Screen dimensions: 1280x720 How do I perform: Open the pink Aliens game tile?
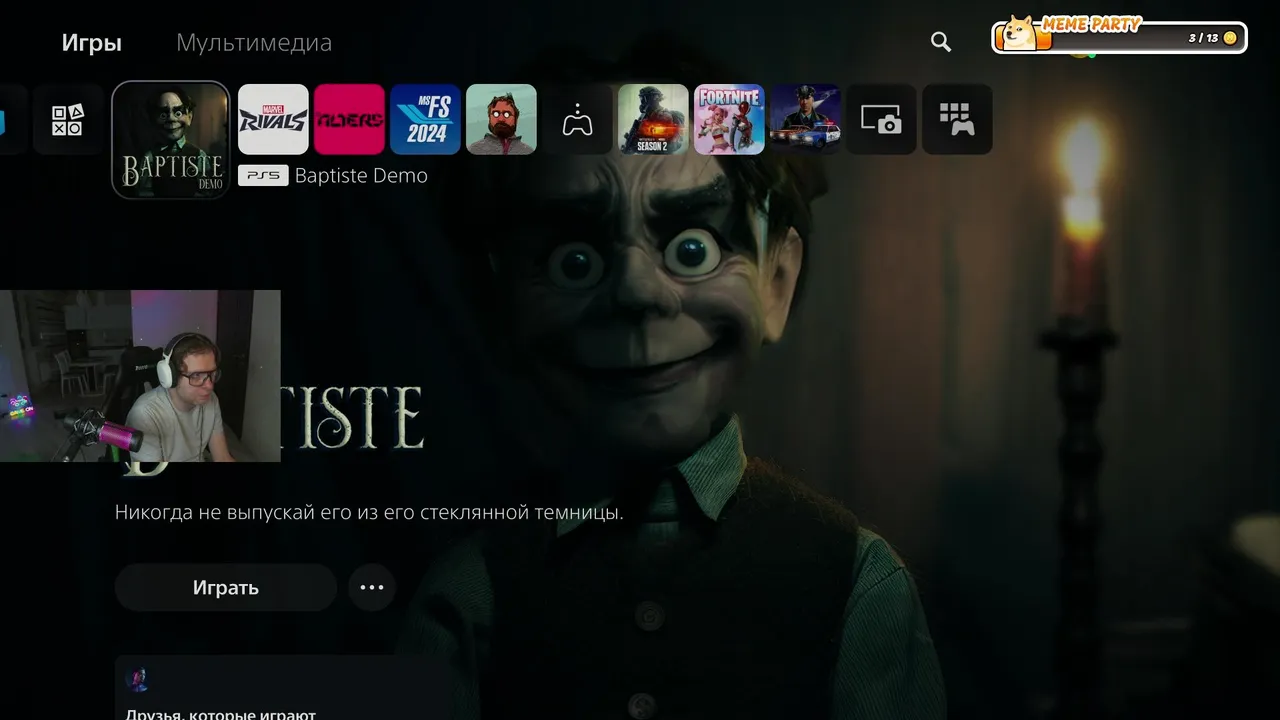(349, 119)
